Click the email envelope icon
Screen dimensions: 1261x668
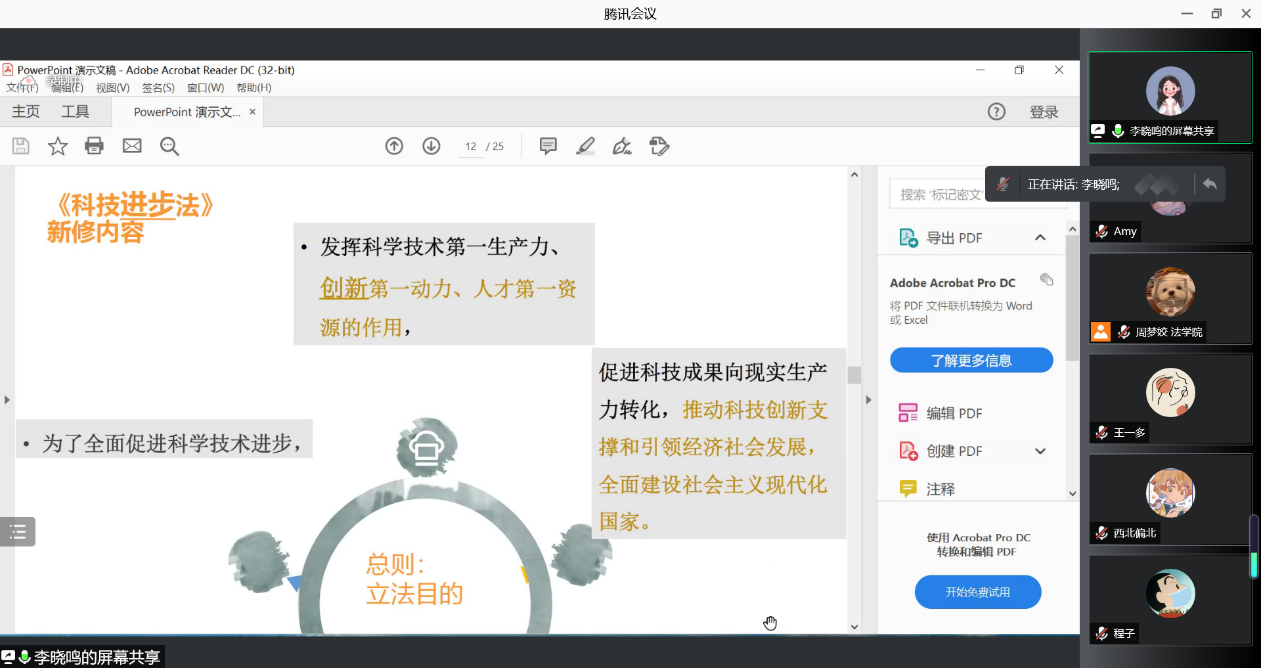tap(132, 146)
